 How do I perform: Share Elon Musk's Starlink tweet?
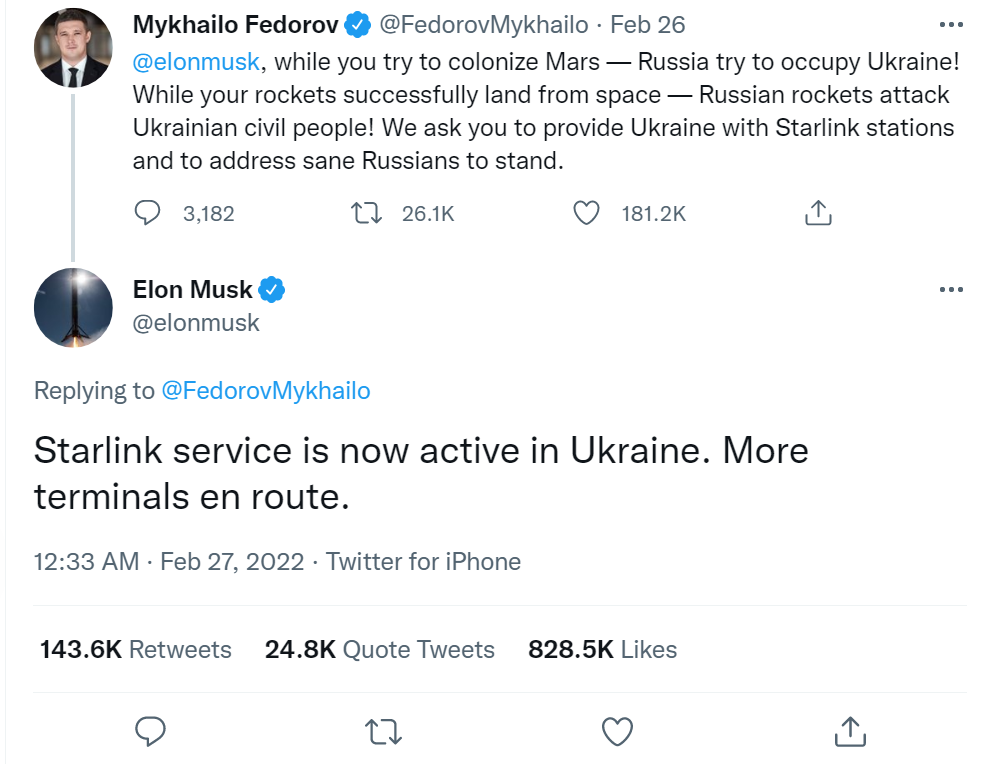[x=851, y=731]
